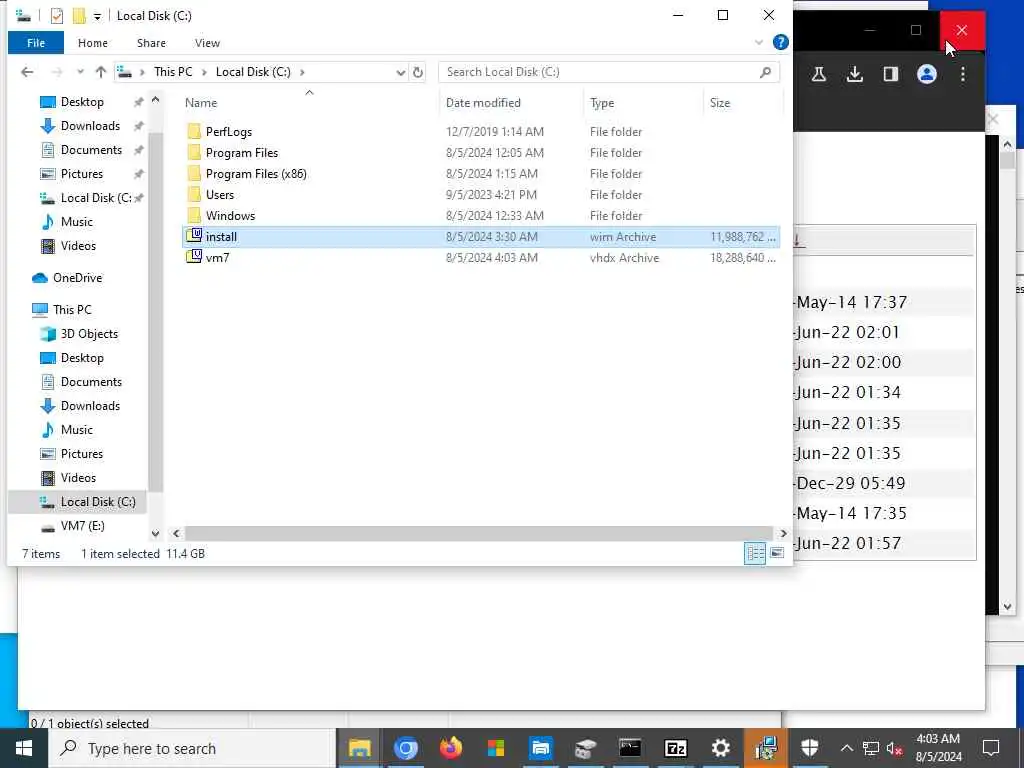Open Chrome Labs flask icon
Viewport: 1024px width, 768px height.
tap(818, 74)
